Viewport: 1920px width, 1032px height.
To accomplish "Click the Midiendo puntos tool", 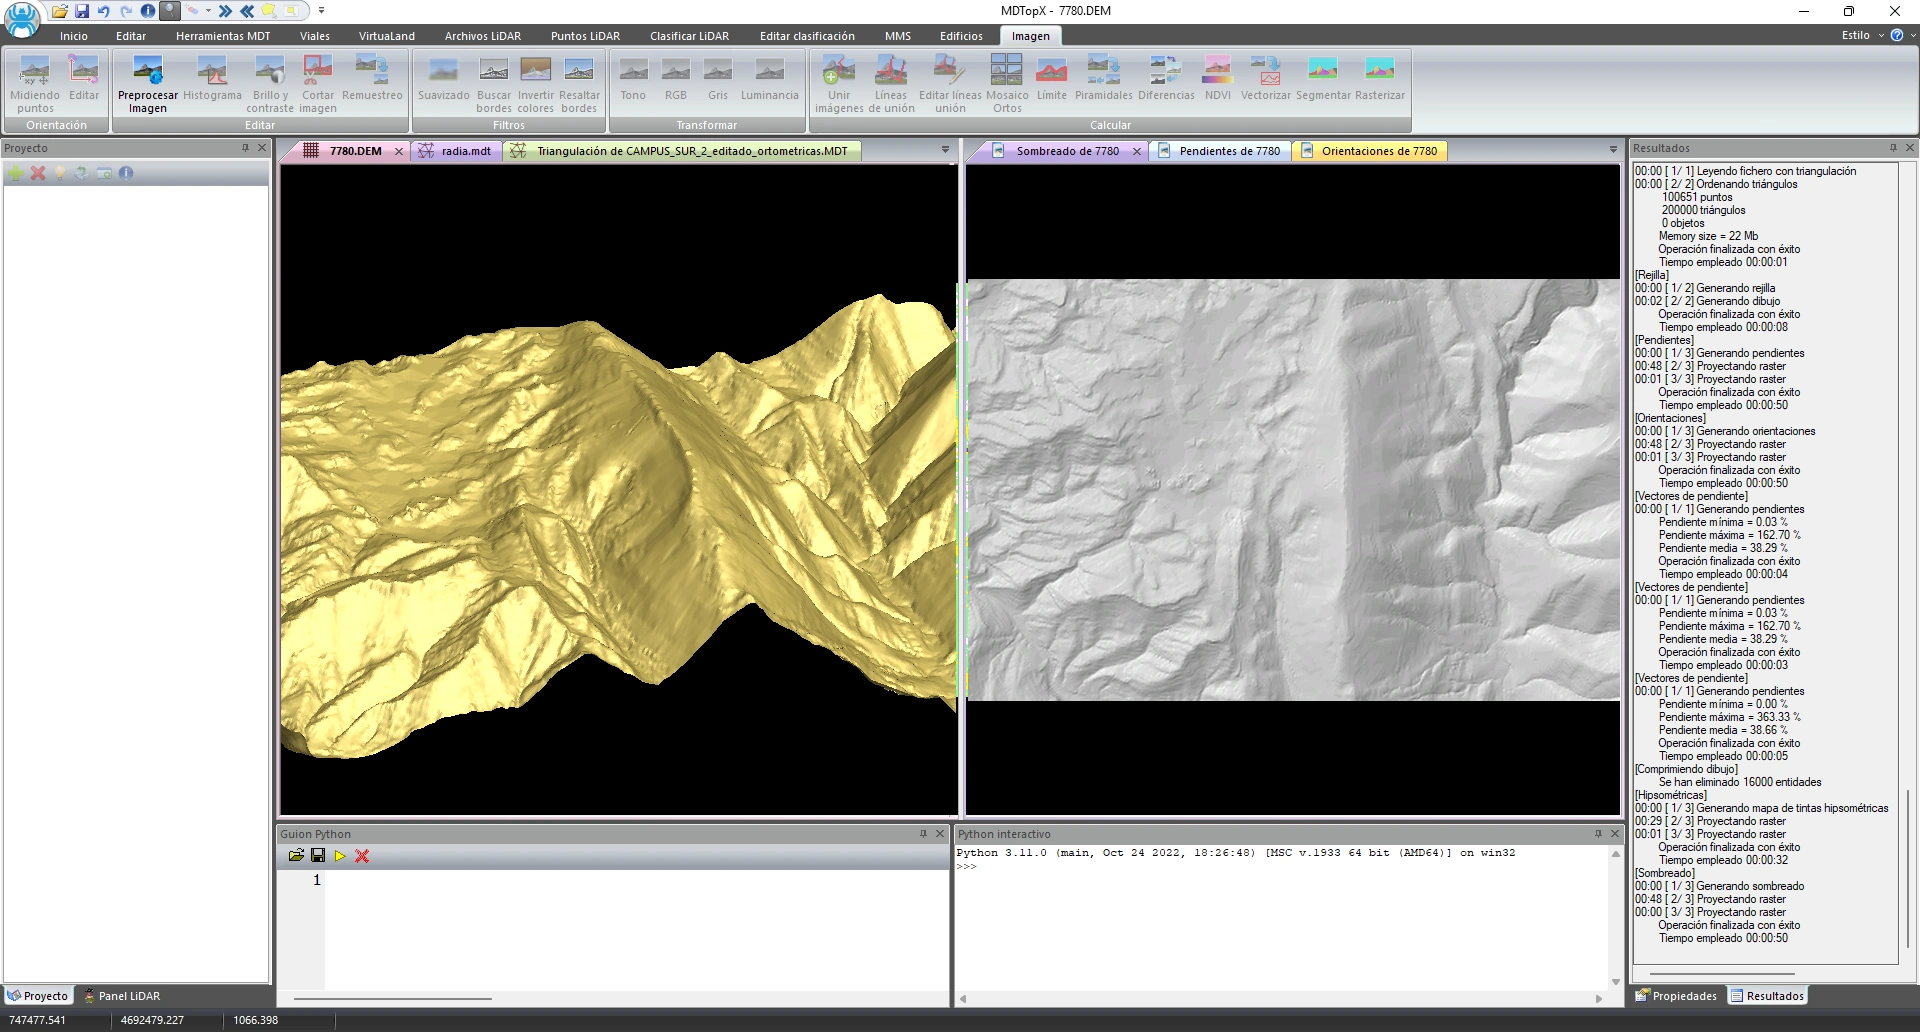I will pyautogui.click(x=35, y=83).
